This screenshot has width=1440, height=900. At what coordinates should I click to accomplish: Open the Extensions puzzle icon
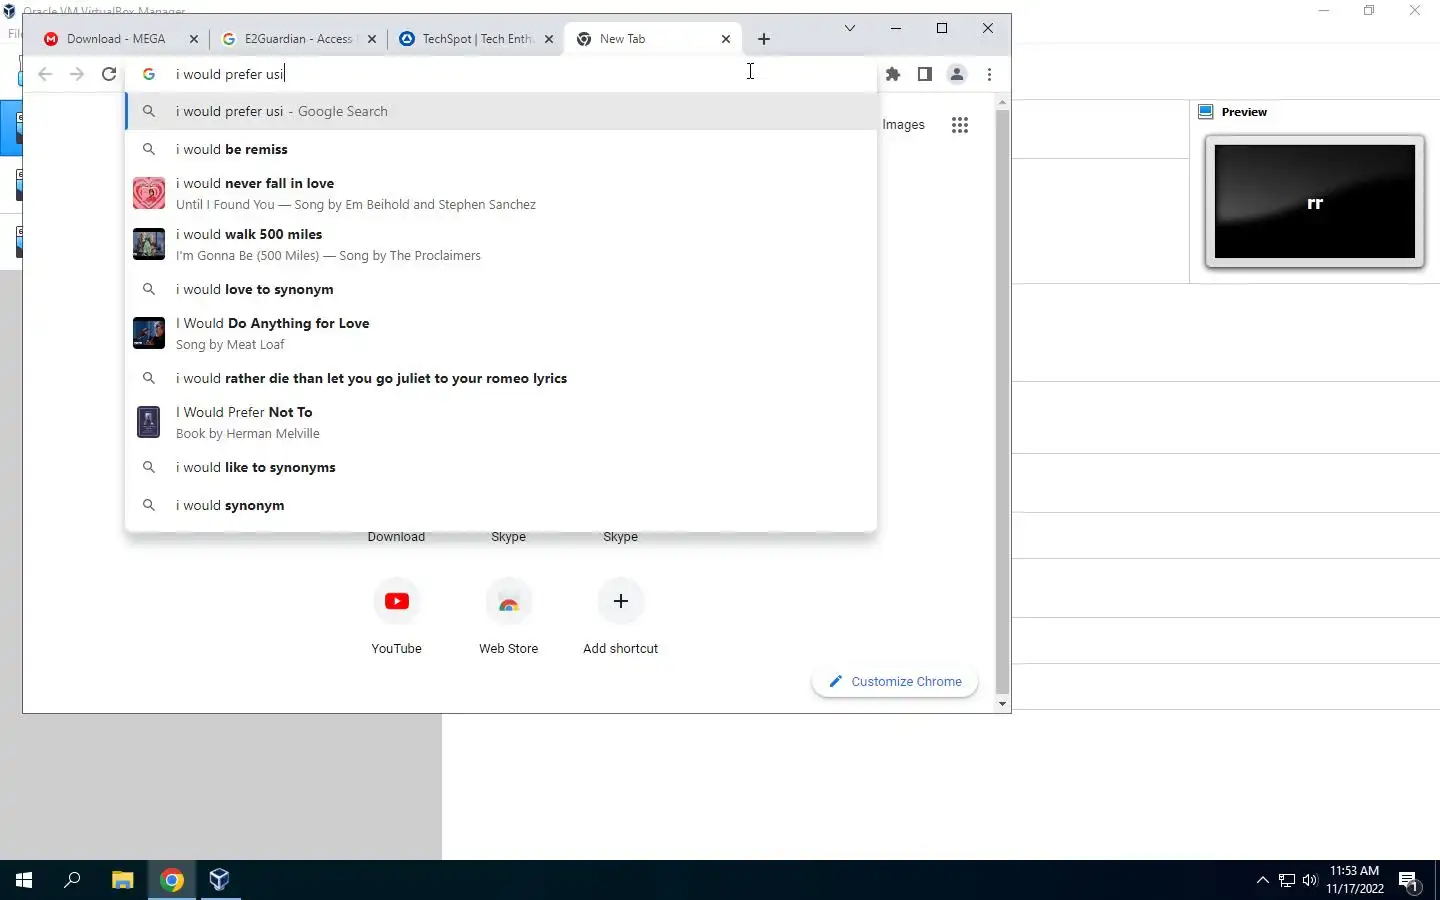point(893,74)
